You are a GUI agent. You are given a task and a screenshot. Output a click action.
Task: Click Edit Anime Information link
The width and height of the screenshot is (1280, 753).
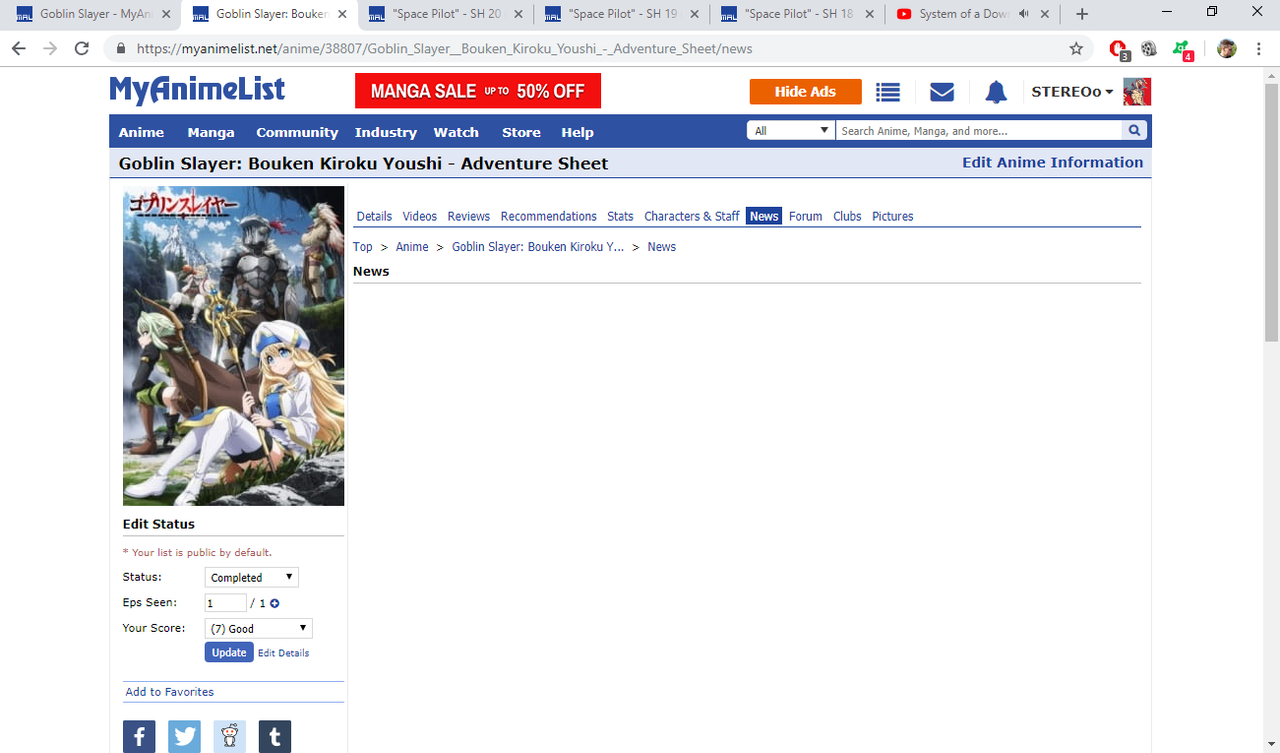coord(1052,162)
